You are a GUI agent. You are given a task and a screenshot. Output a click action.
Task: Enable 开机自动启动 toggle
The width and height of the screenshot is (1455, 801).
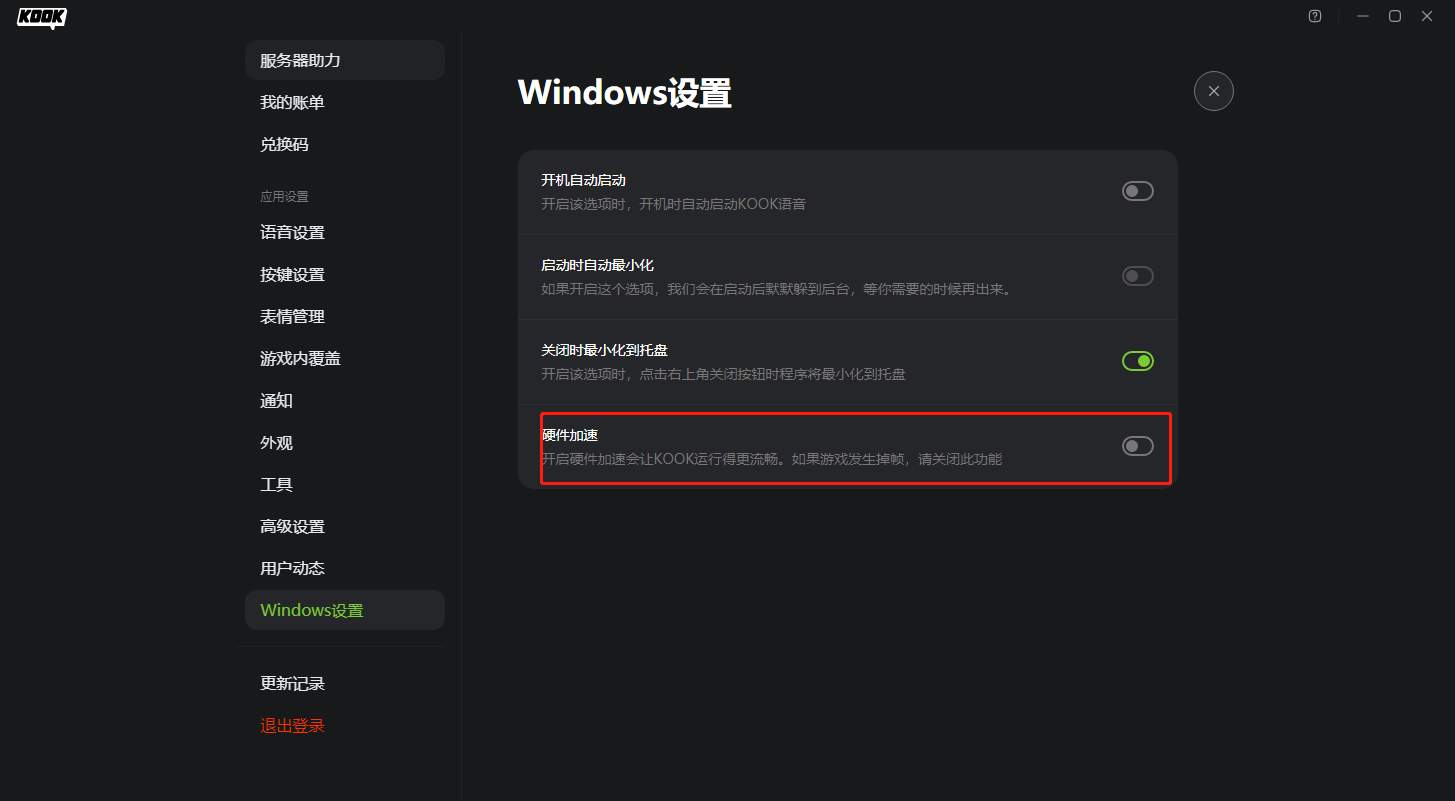click(x=1137, y=190)
